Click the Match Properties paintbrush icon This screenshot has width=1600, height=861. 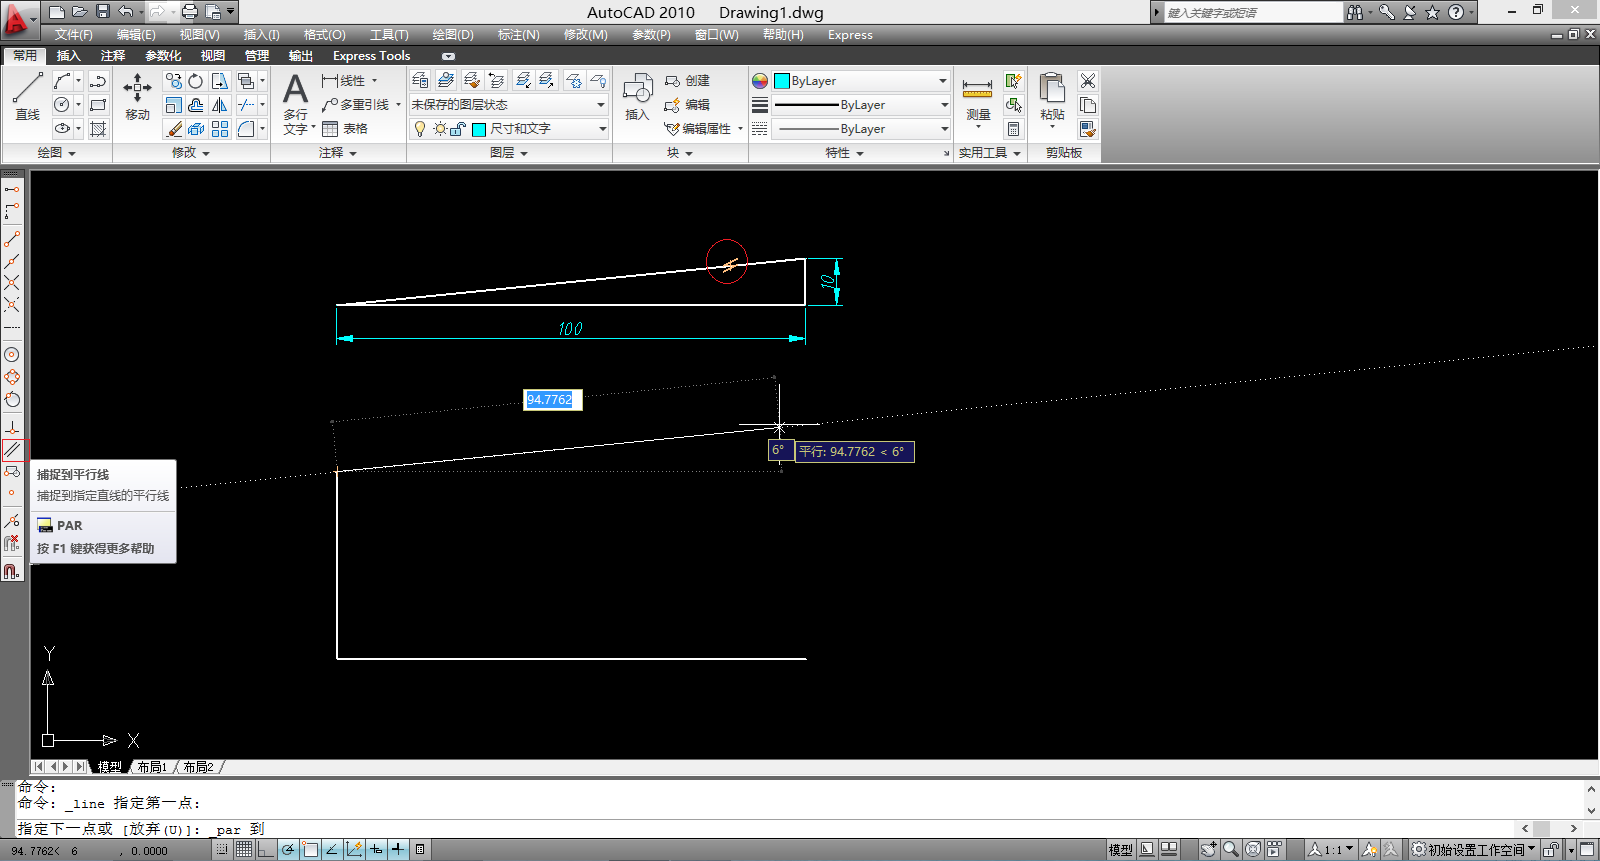[1088, 129]
